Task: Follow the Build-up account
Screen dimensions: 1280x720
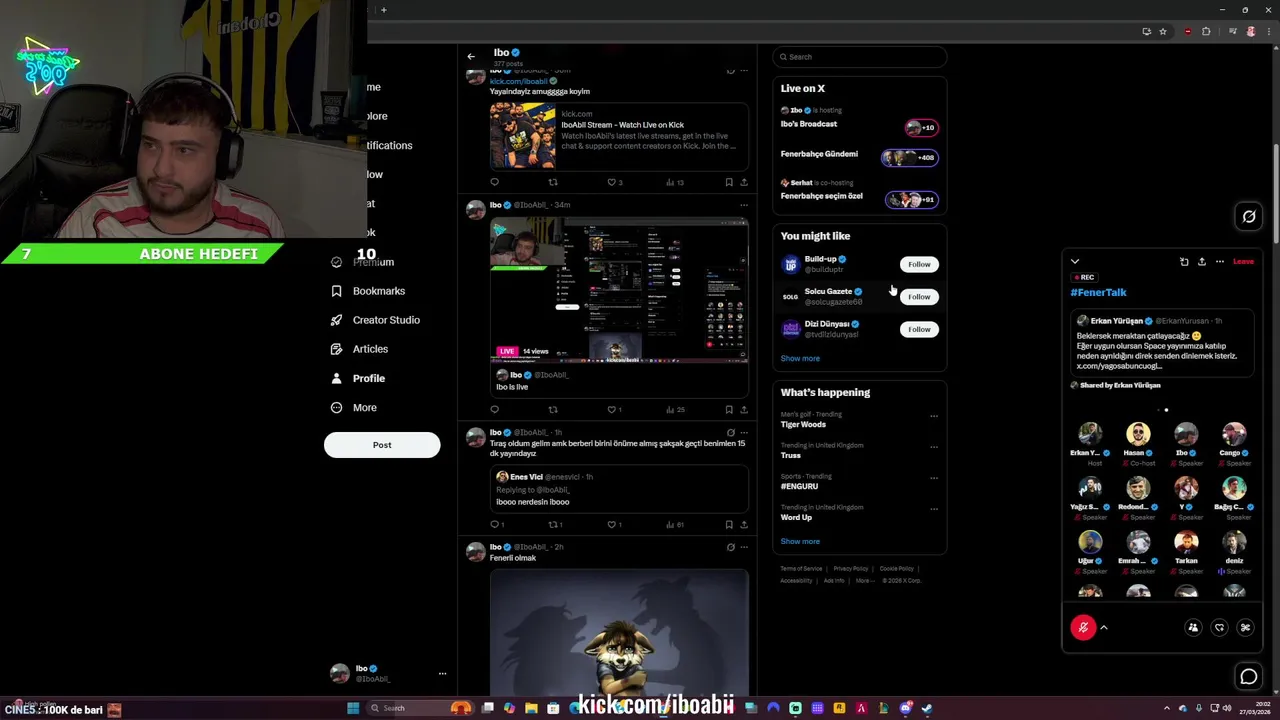Action: (919, 264)
